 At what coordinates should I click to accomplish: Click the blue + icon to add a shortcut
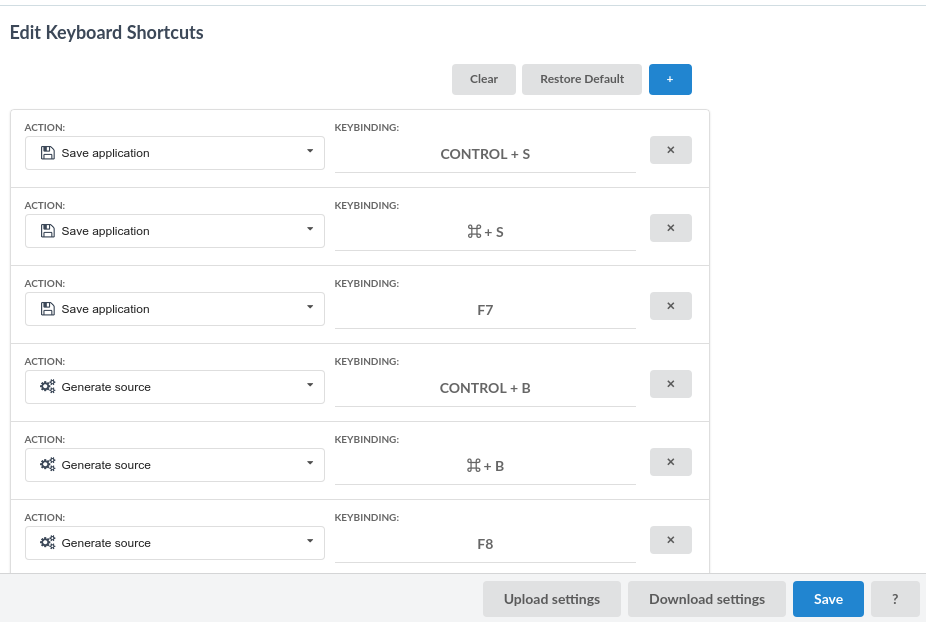(x=670, y=79)
